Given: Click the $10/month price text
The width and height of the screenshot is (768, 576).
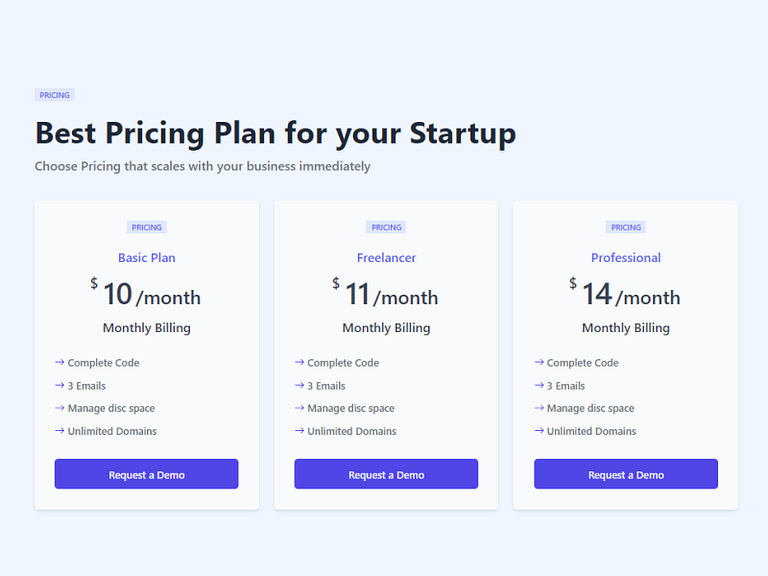Looking at the screenshot, I should [x=146, y=295].
